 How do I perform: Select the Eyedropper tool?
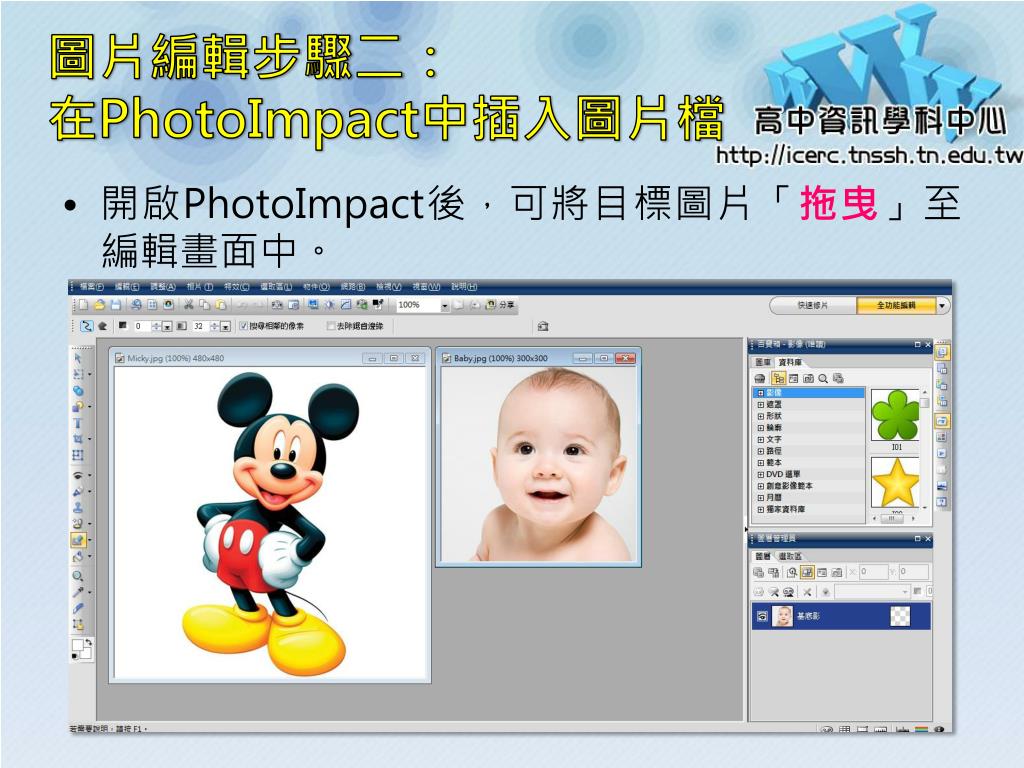(x=78, y=592)
